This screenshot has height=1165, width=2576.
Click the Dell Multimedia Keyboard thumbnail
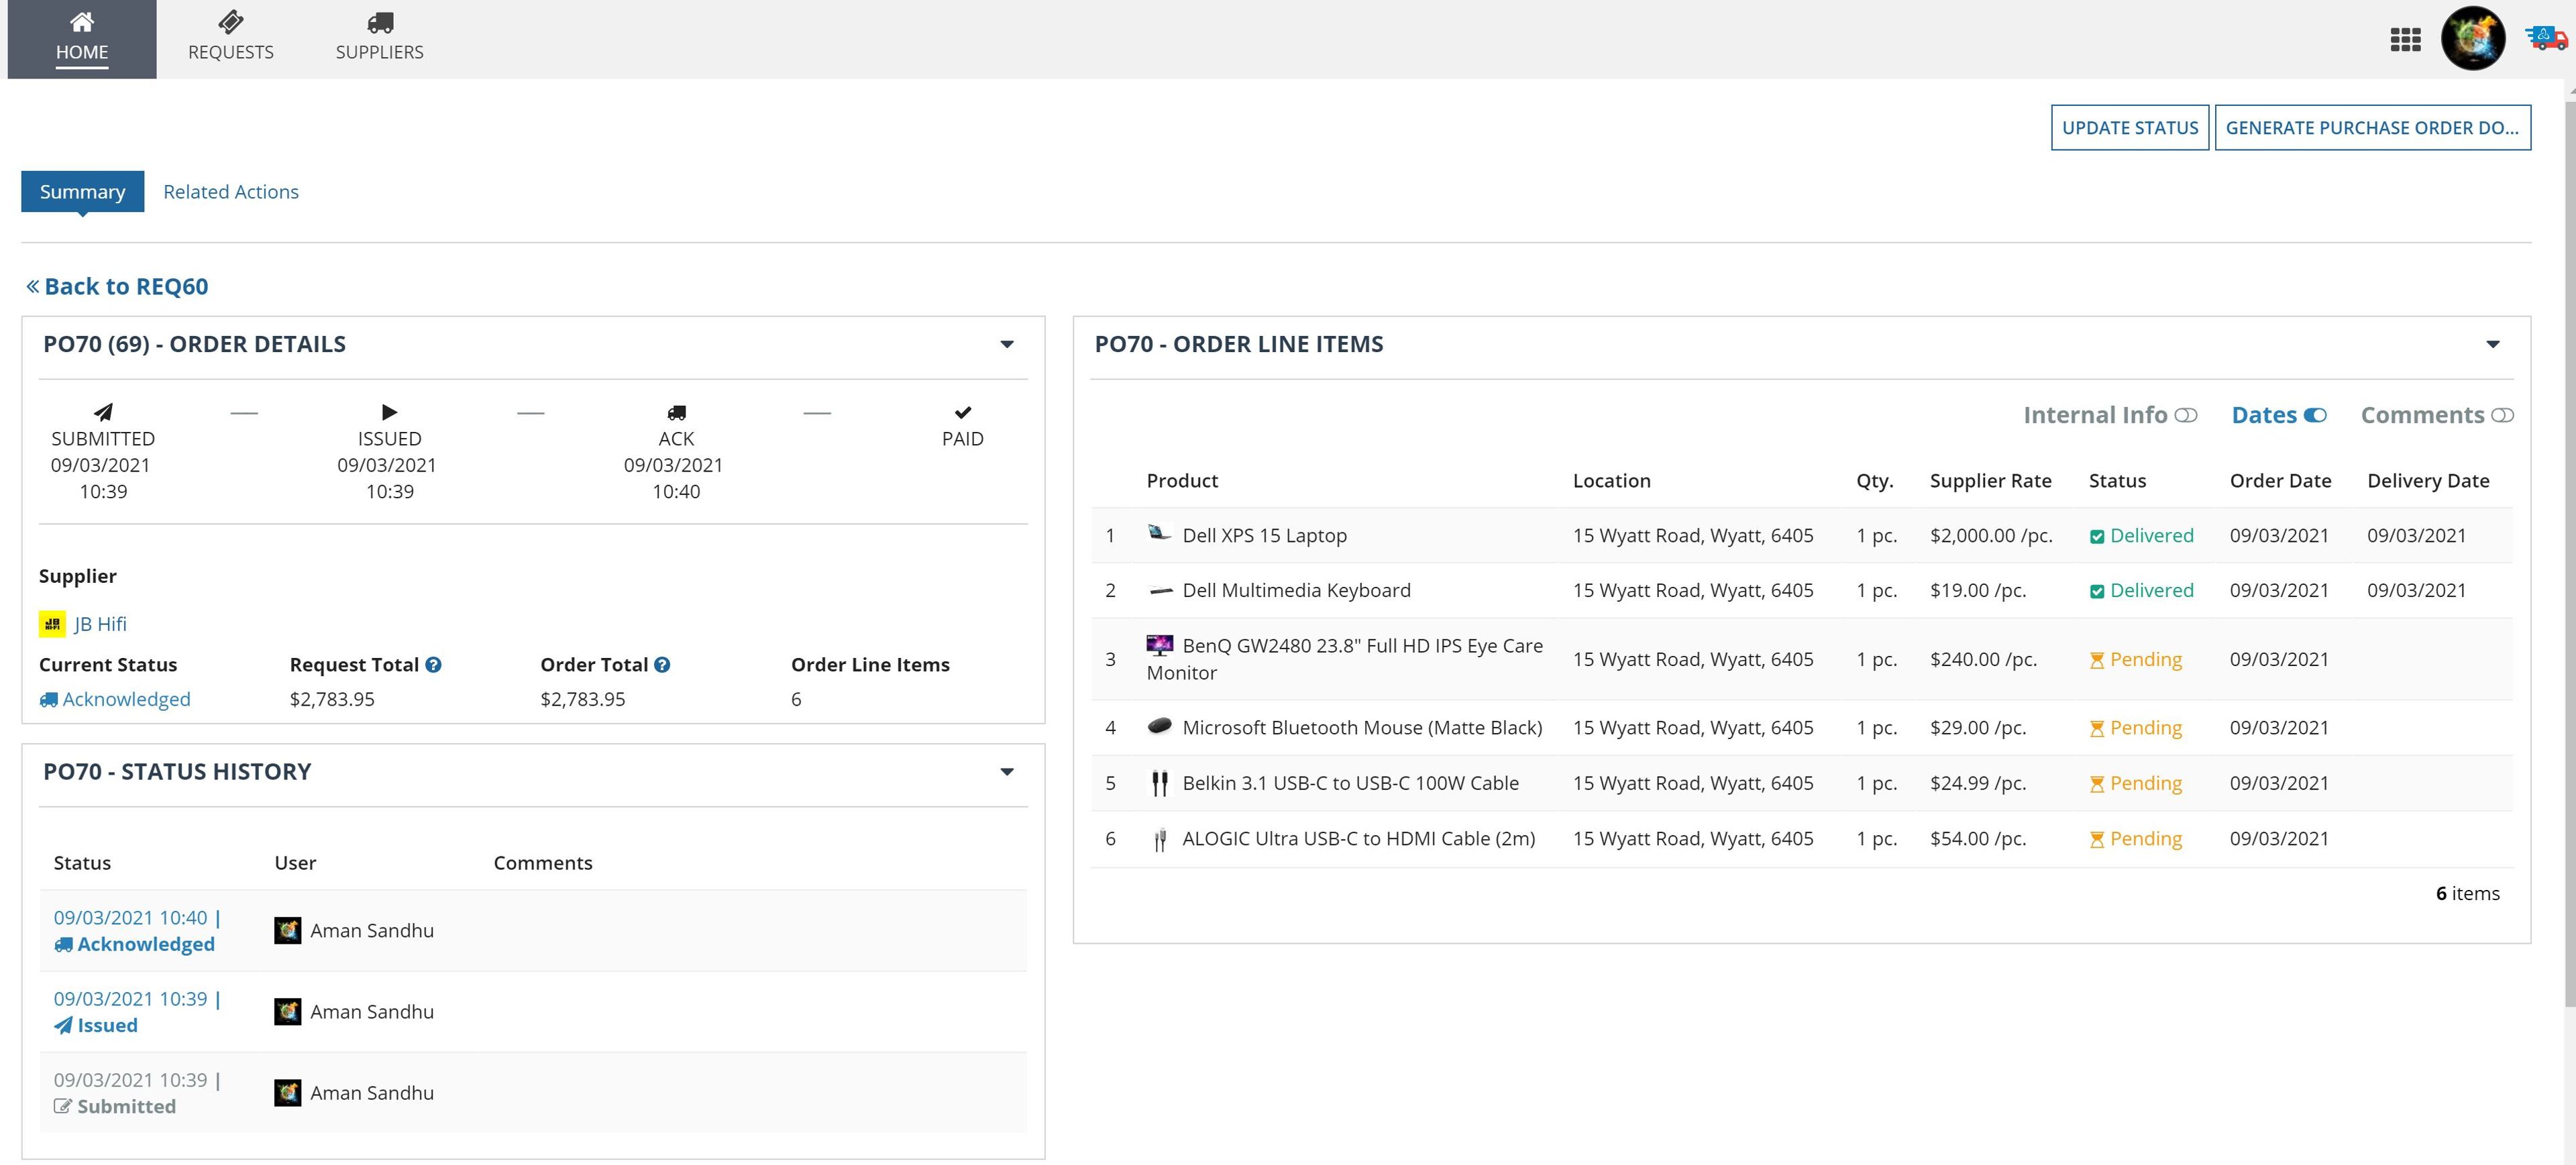tap(1160, 590)
